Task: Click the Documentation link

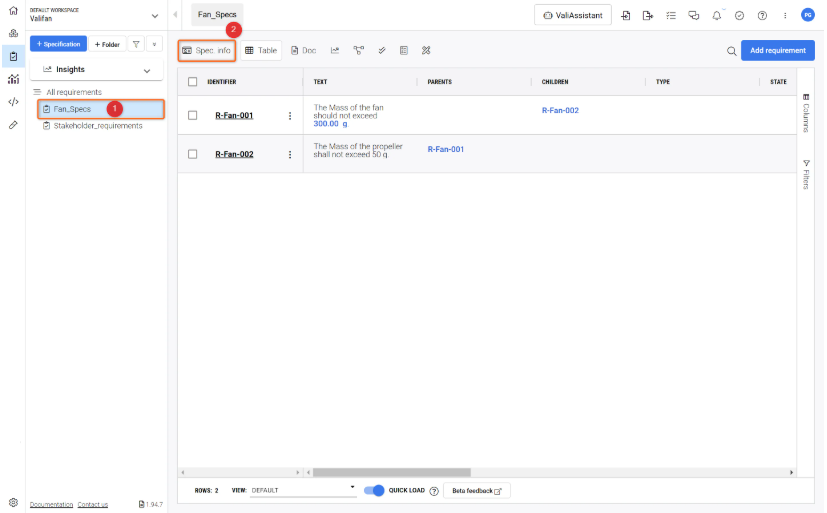Action: (x=51, y=505)
